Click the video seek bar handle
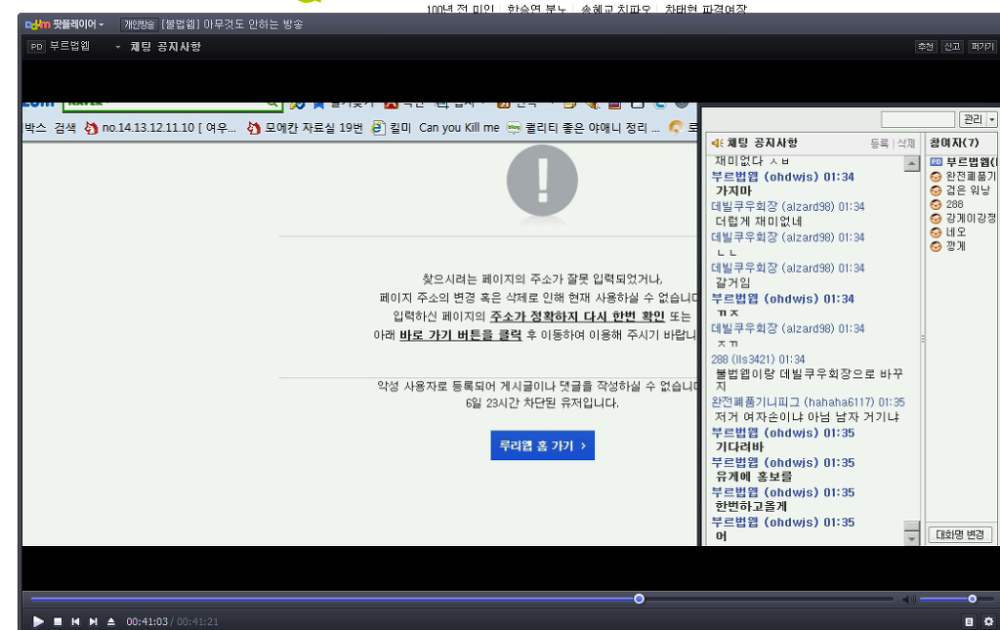 tap(639, 599)
